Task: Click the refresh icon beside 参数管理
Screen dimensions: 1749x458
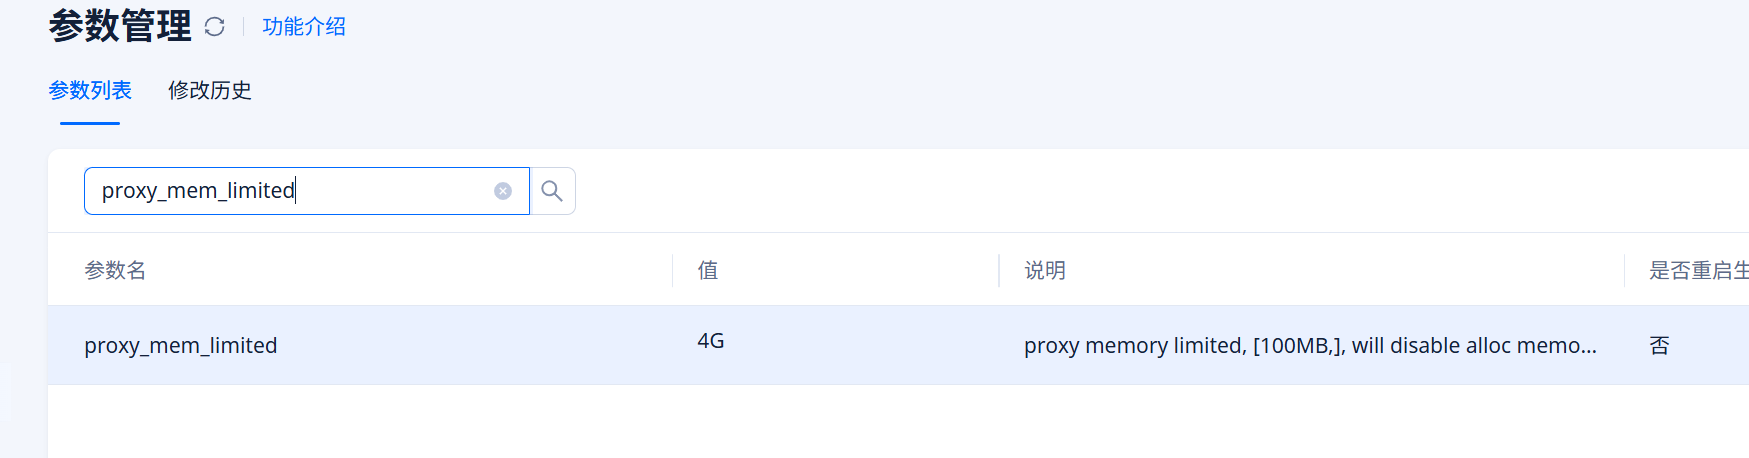Action: 214,27
